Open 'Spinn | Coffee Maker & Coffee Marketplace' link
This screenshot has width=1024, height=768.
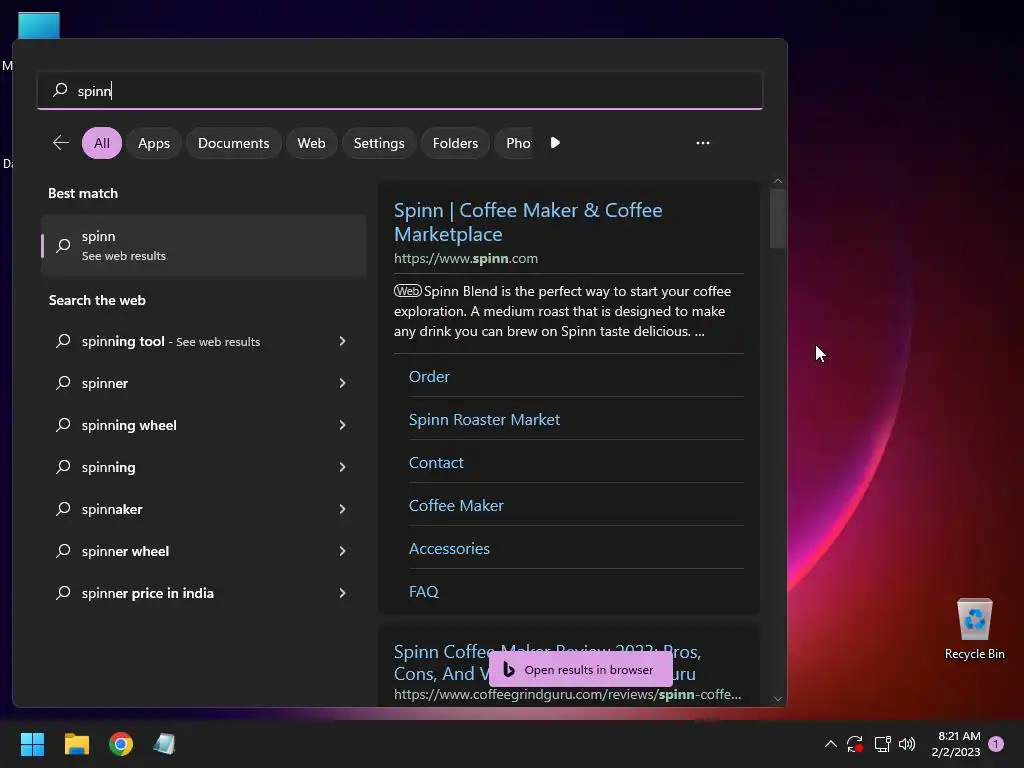(x=528, y=222)
